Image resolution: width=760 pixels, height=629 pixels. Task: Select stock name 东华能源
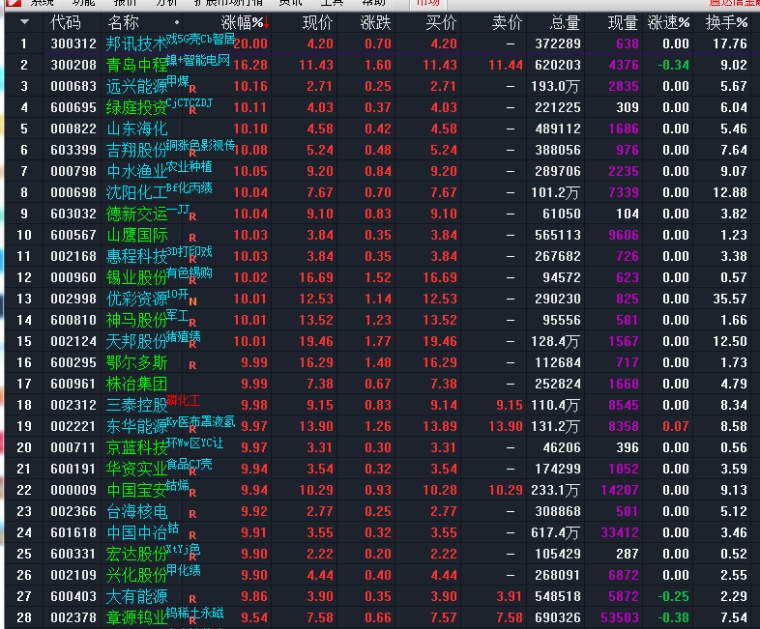pyautogui.click(x=137, y=426)
